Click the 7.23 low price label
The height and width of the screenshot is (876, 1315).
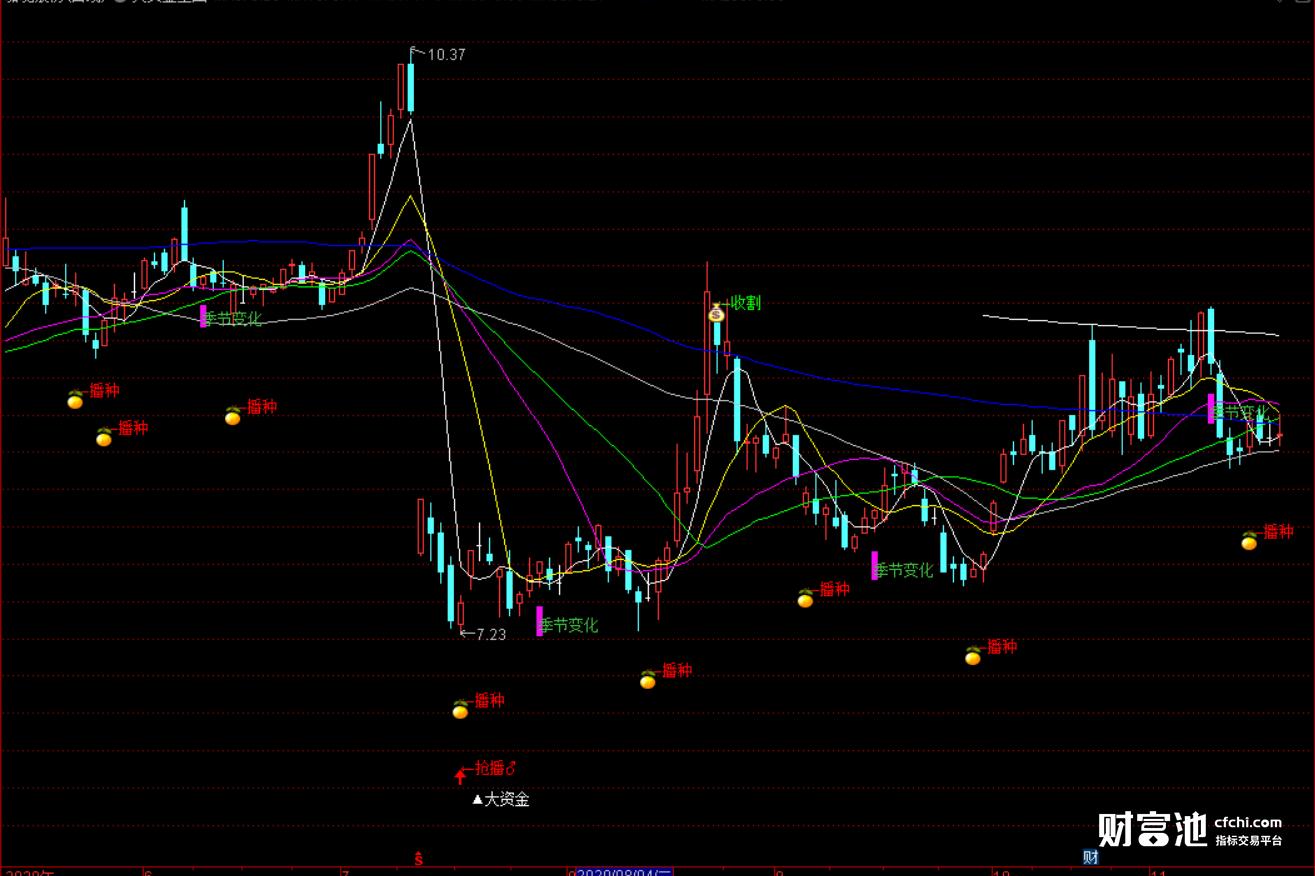(490, 634)
